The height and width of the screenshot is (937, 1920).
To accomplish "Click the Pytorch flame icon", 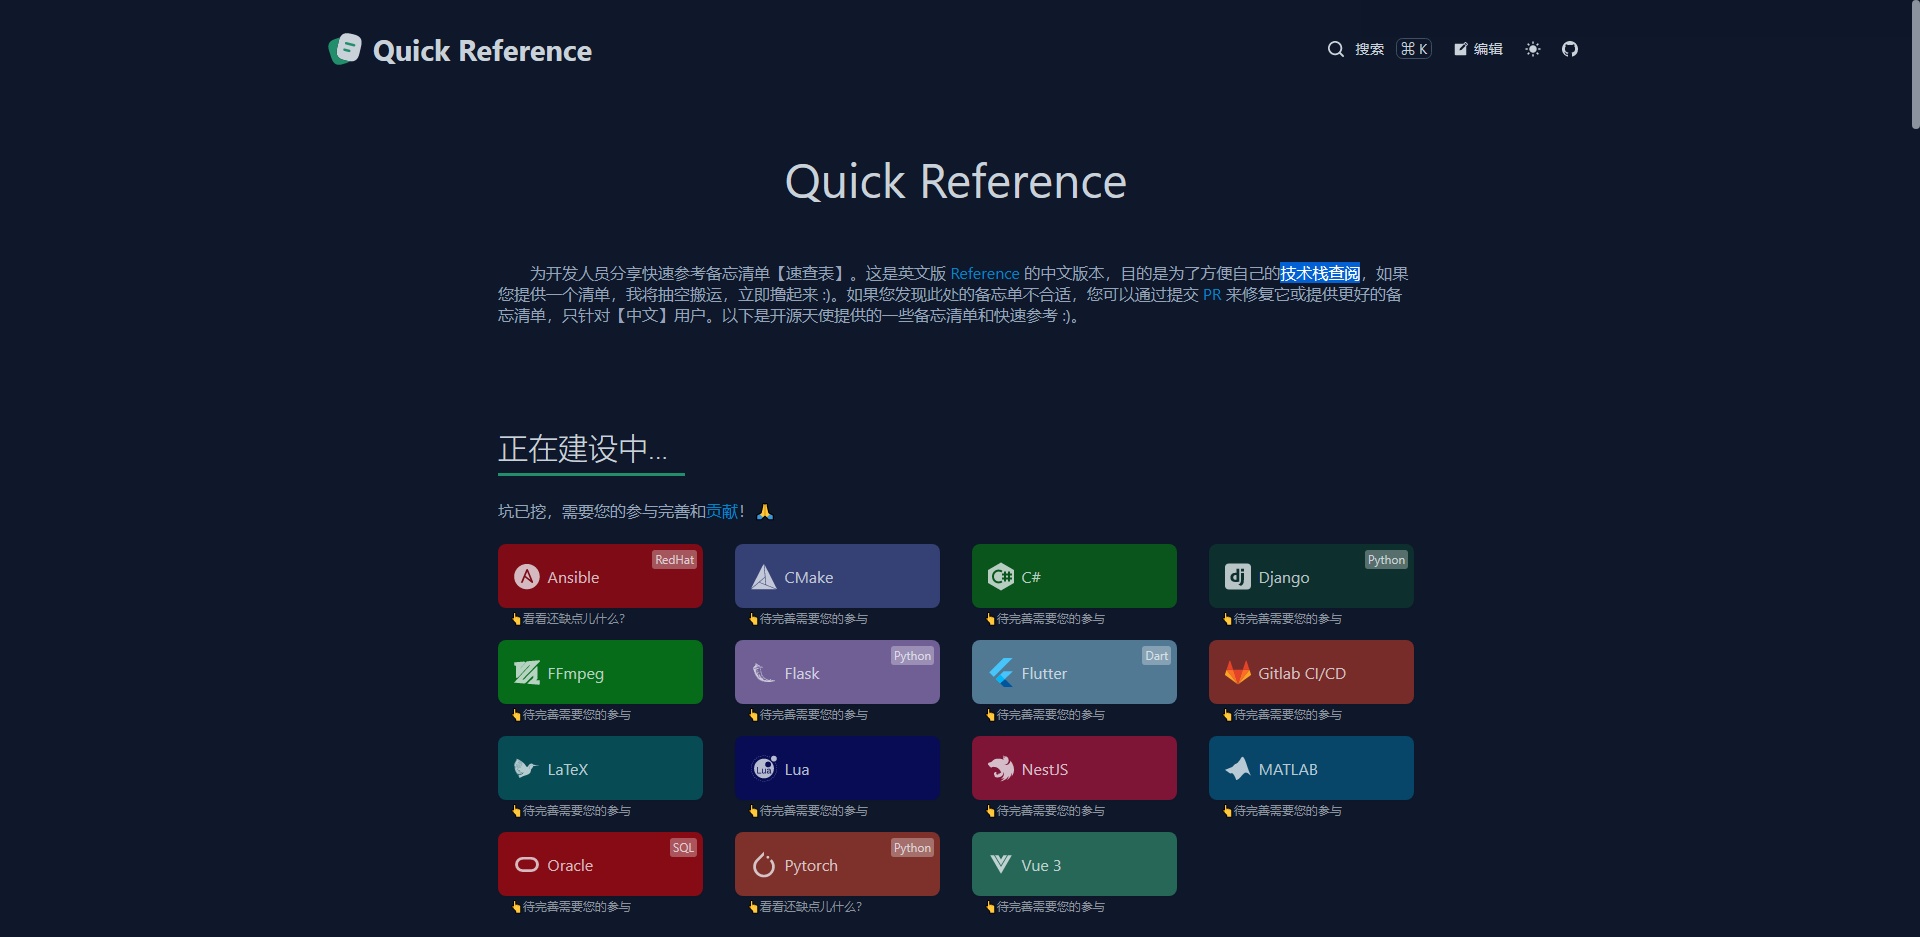I will point(764,865).
